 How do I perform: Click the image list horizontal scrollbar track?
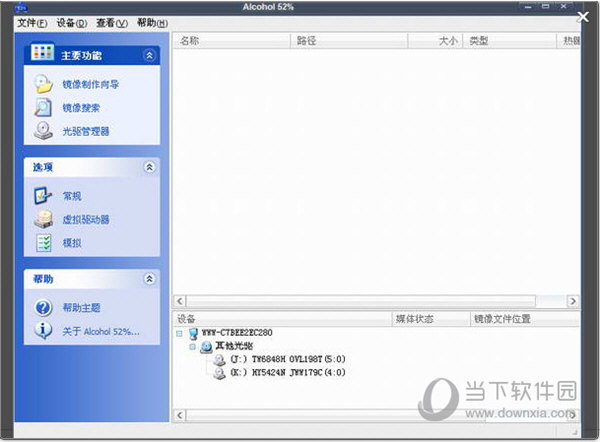coord(551,301)
